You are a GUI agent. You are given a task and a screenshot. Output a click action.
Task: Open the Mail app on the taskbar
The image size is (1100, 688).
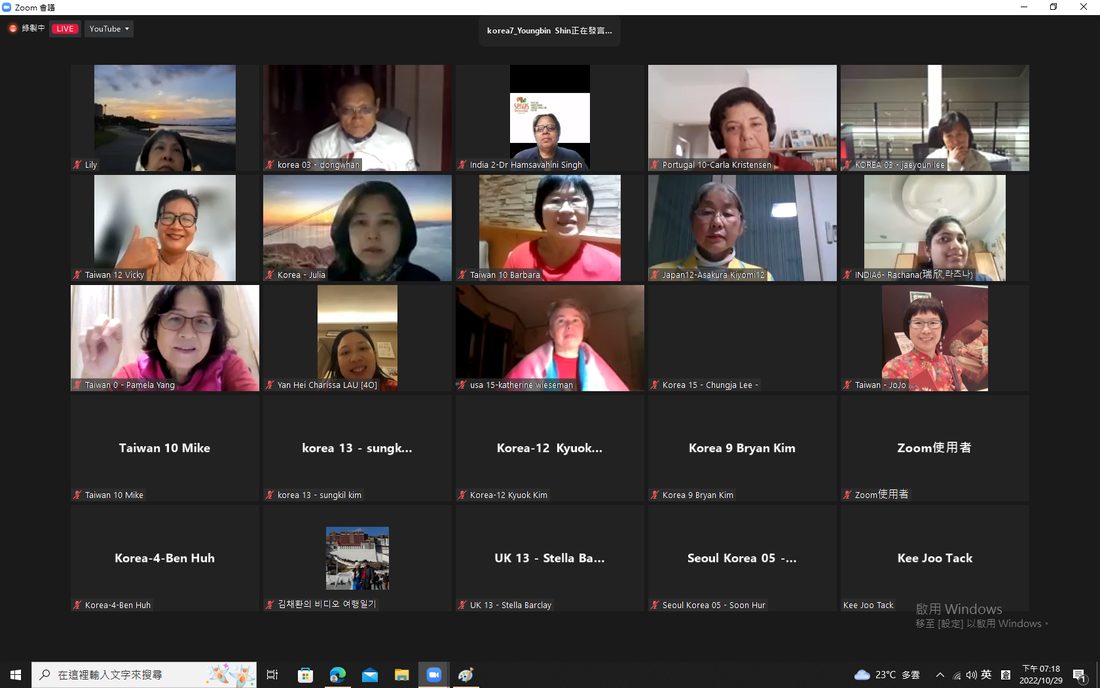[x=370, y=675]
